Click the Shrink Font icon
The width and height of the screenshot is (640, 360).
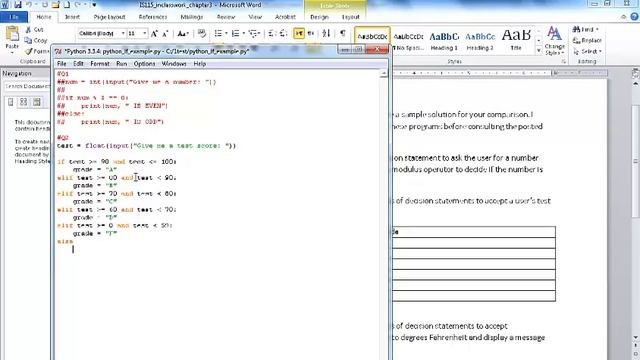tap(165, 33)
